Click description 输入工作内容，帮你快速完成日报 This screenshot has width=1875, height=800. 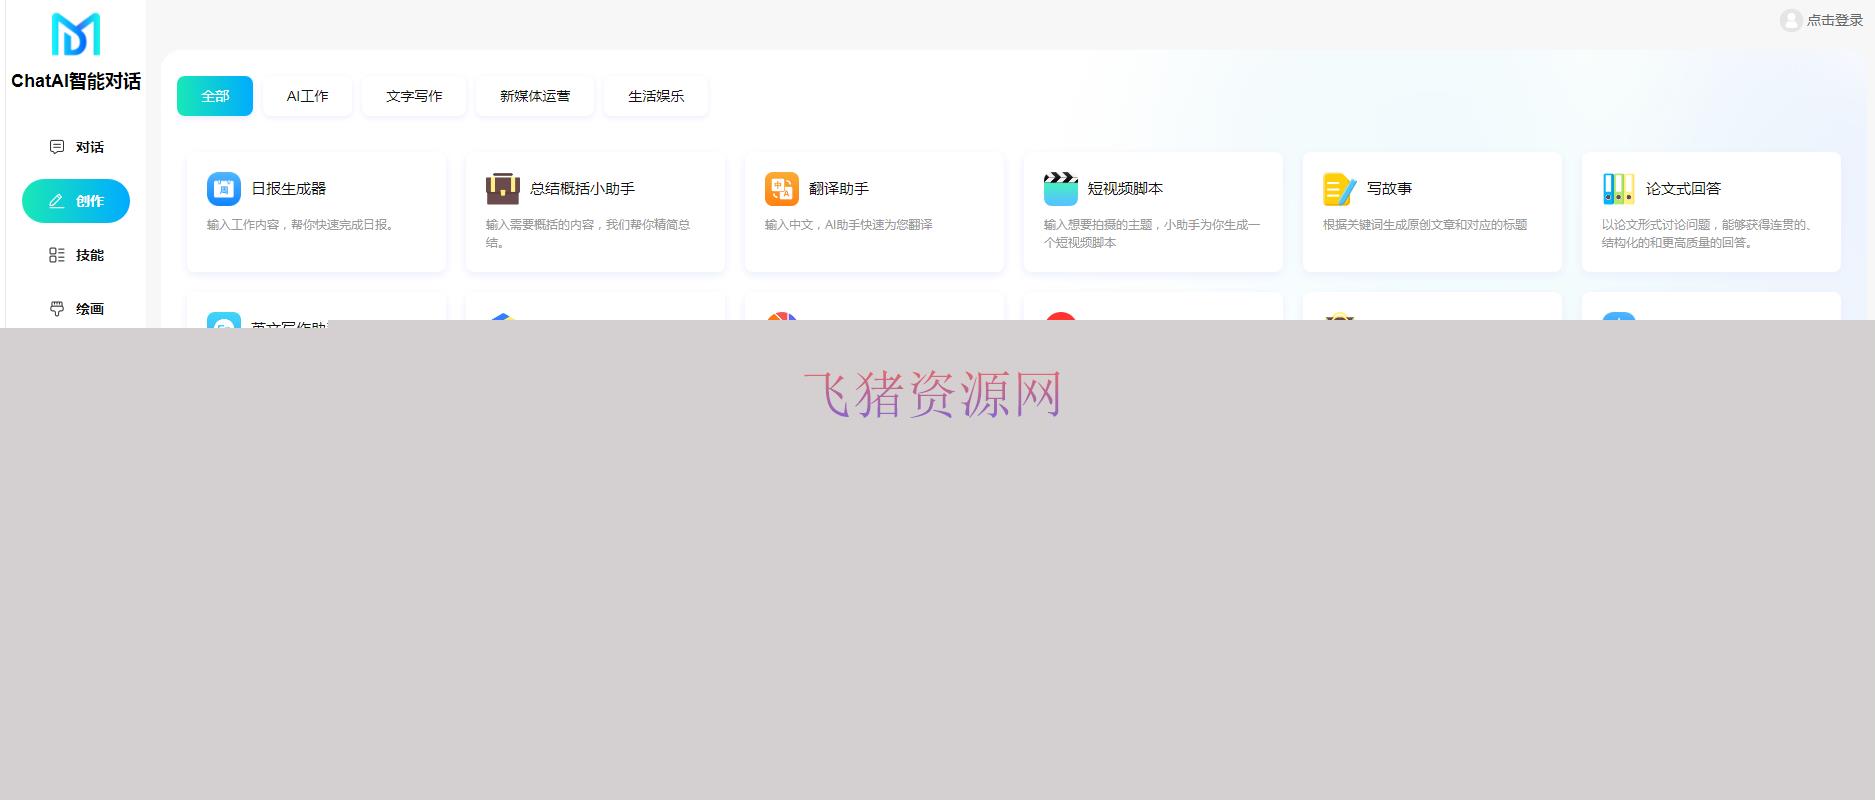[x=303, y=225]
